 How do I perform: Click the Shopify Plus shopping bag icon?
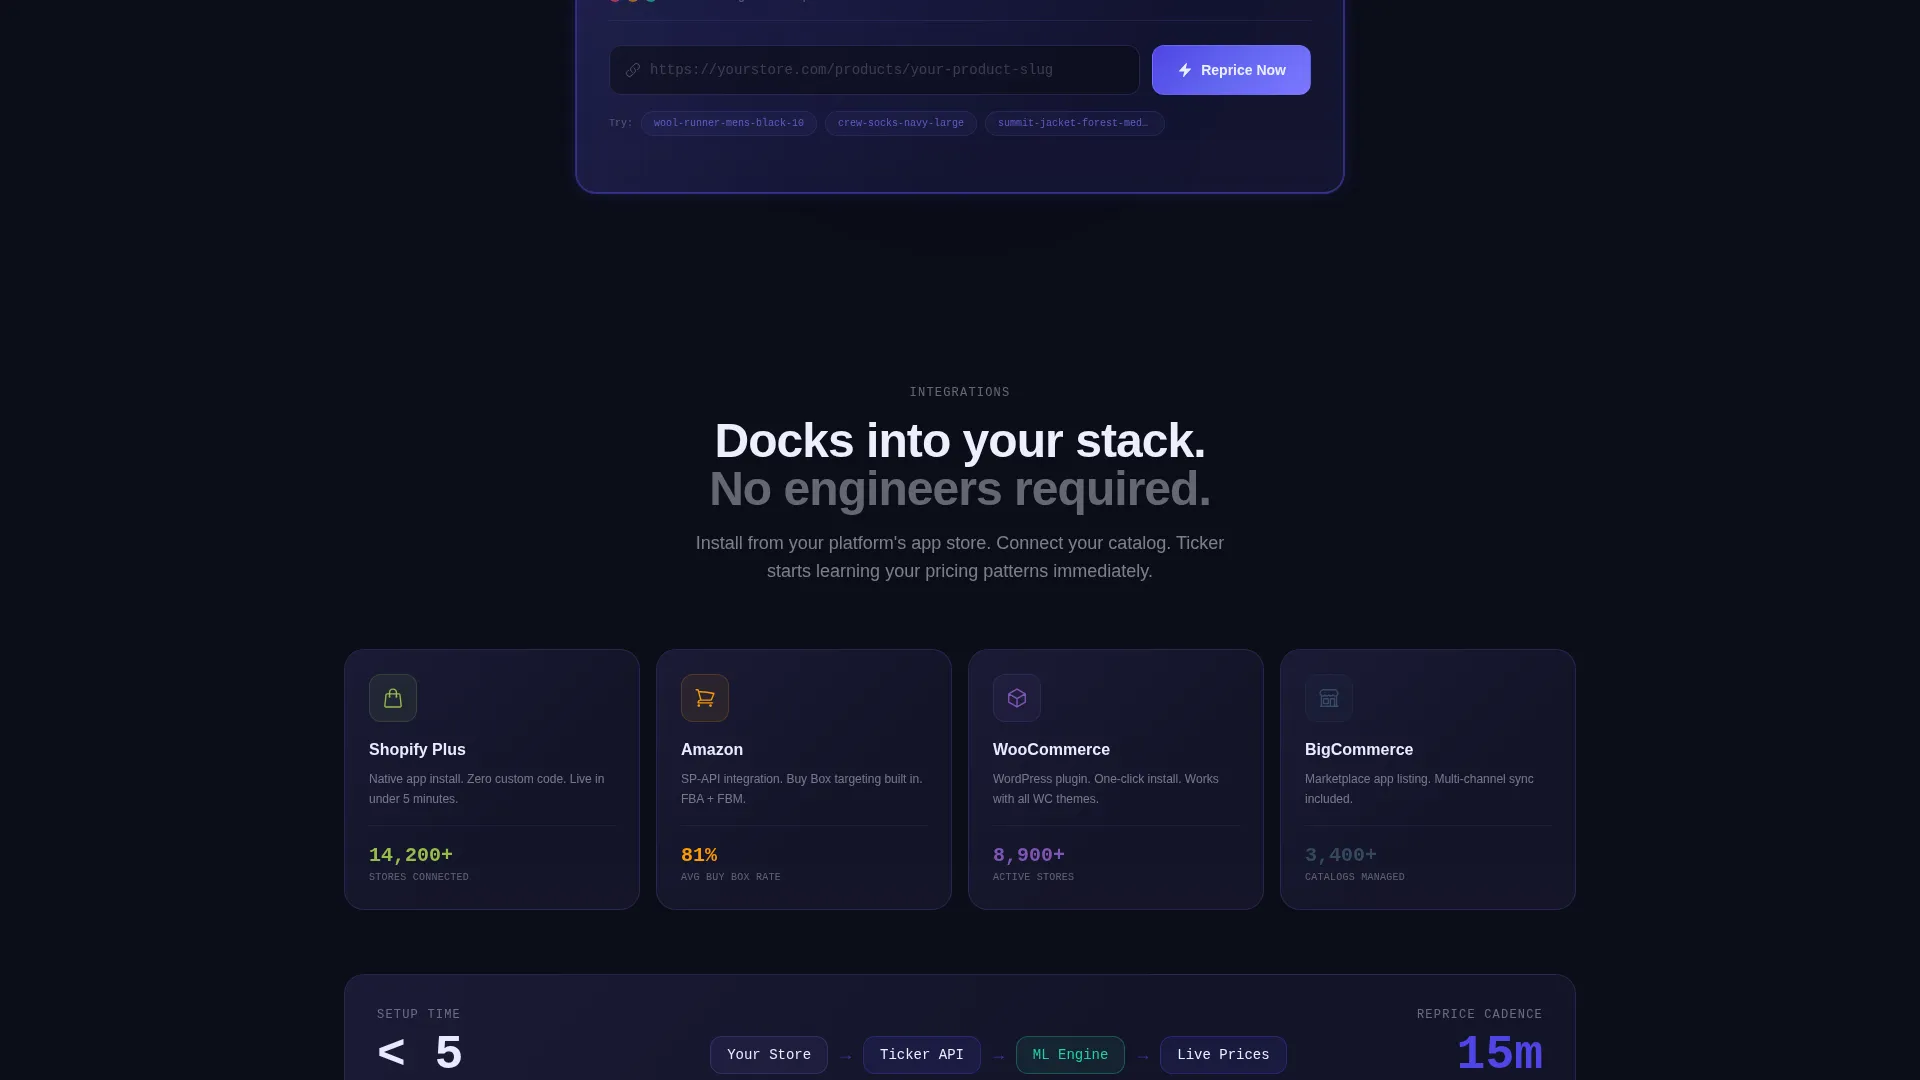coord(393,698)
